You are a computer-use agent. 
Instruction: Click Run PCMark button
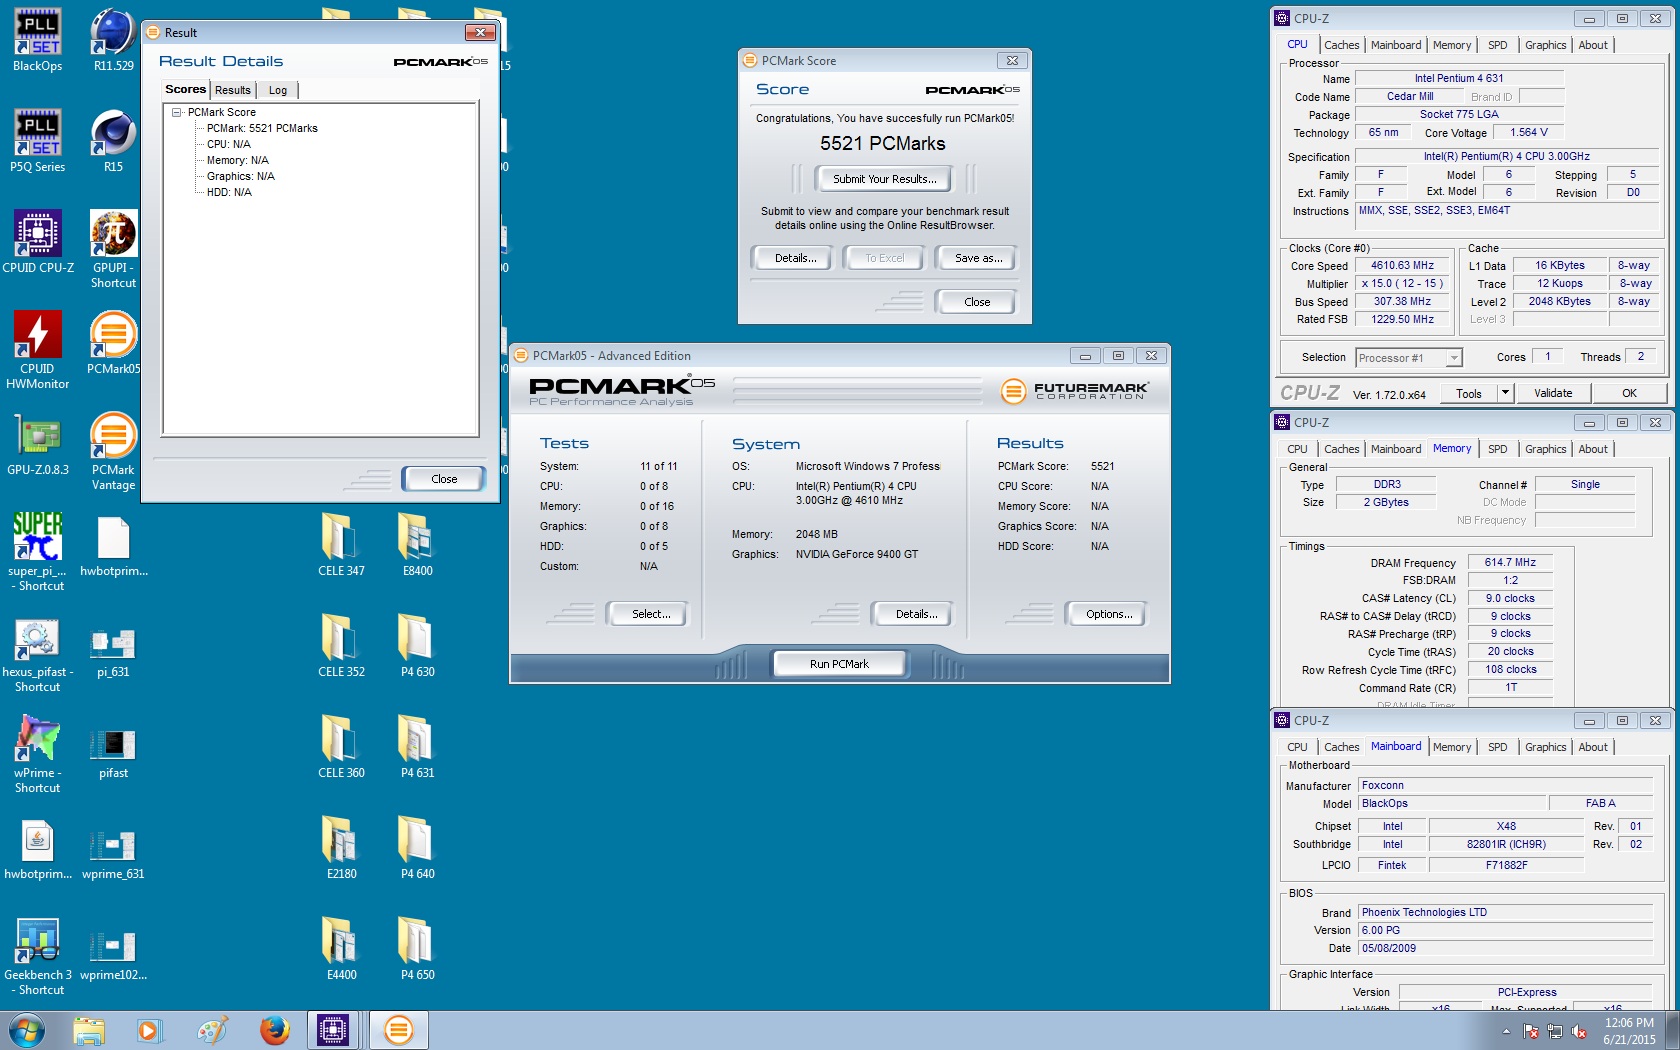[x=839, y=664]
